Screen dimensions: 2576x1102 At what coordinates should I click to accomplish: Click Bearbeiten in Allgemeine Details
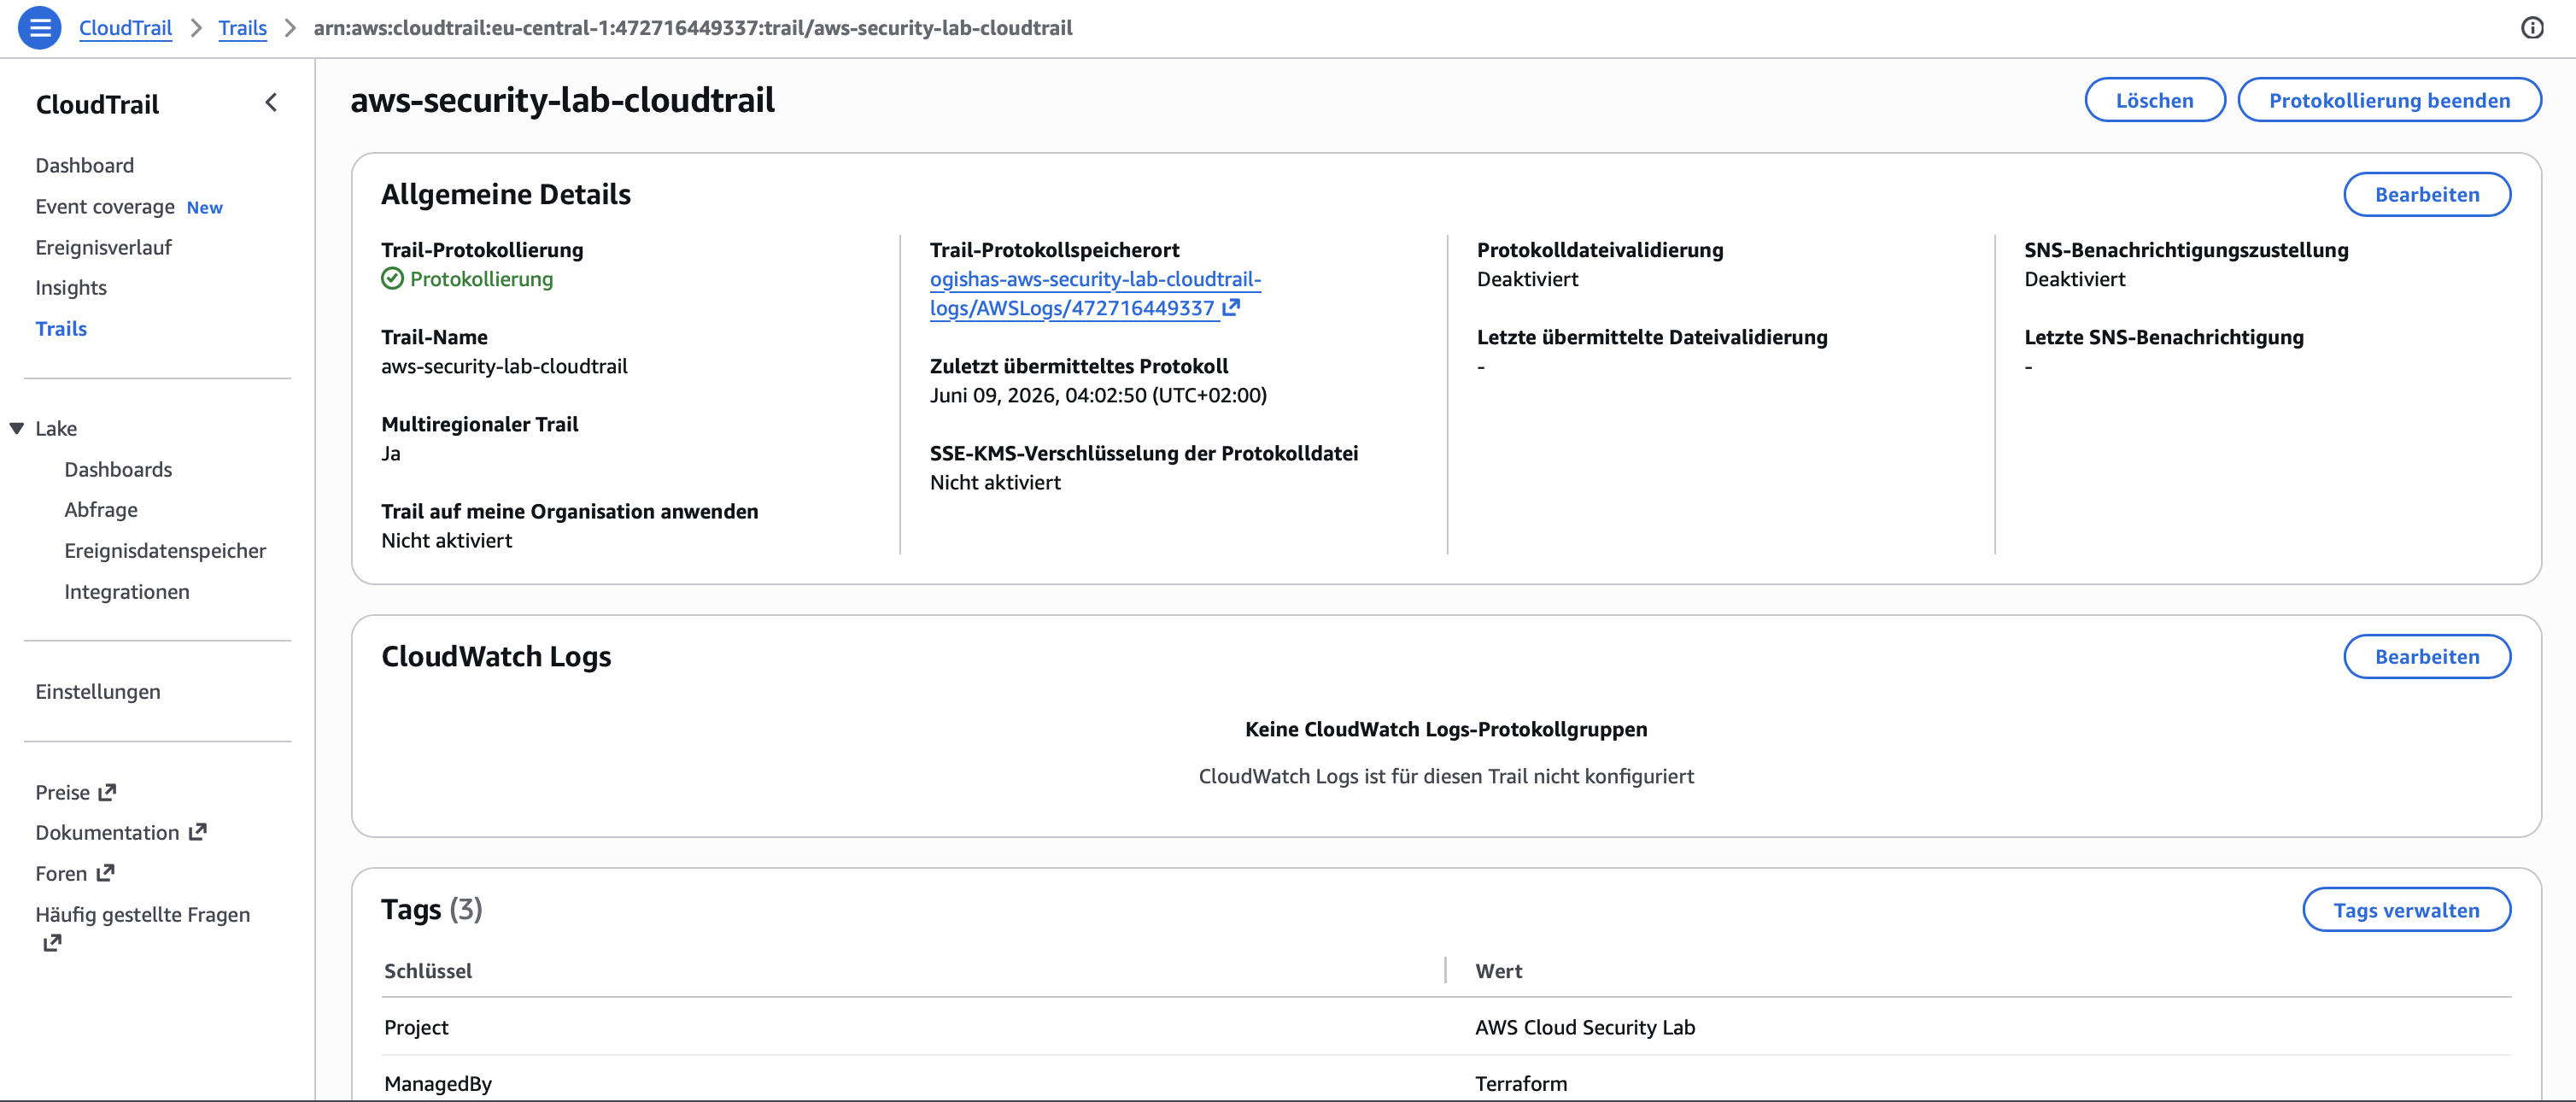(2427, 194)
